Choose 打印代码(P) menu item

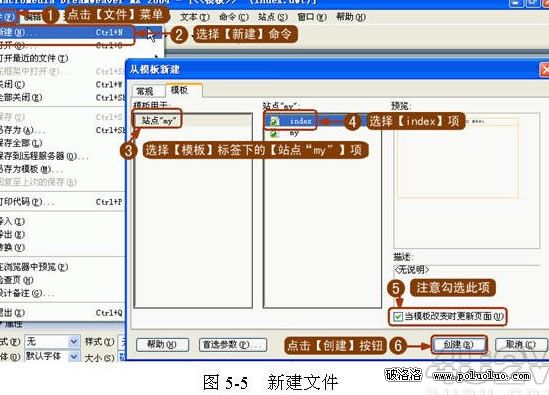(x=63, y=202)
